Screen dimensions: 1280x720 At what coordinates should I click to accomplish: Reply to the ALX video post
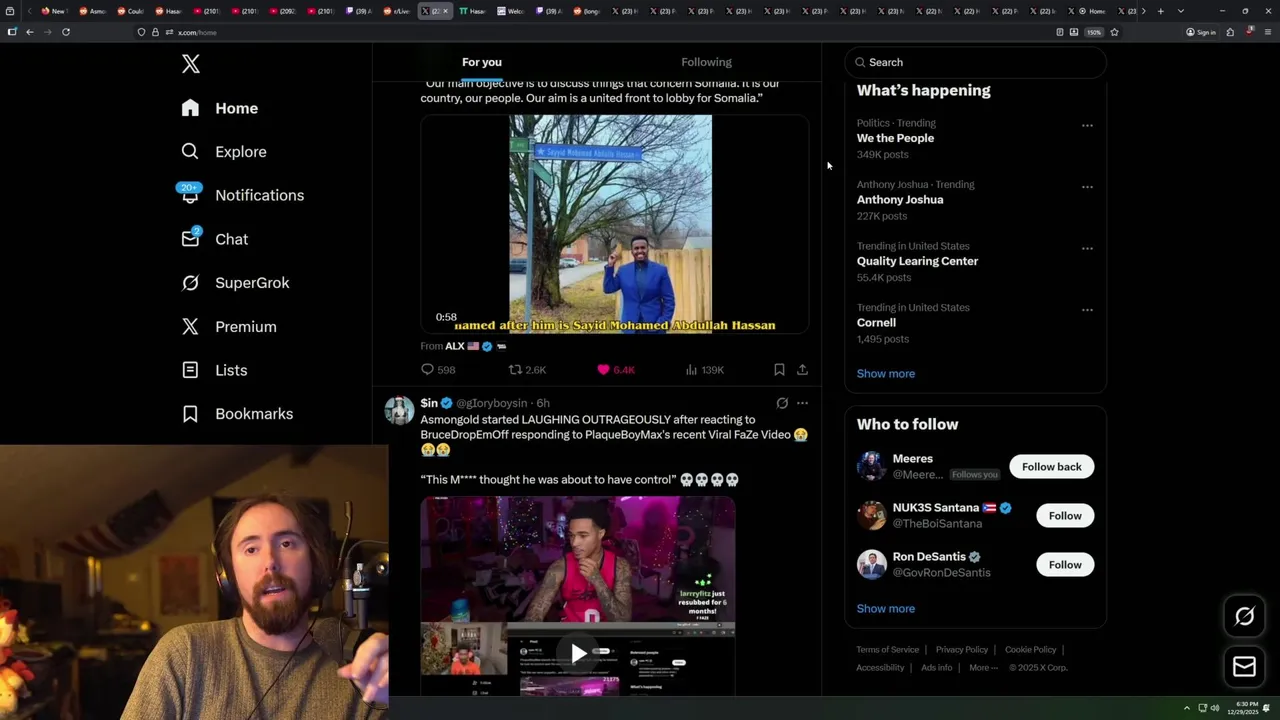(x=438, y=370)
